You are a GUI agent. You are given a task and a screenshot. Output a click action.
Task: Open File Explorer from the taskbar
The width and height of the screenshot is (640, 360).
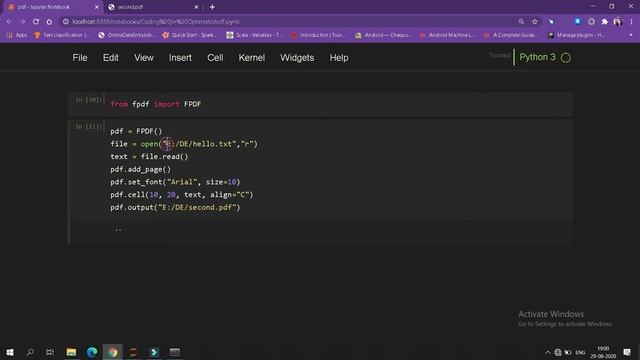tap(71, 352)
